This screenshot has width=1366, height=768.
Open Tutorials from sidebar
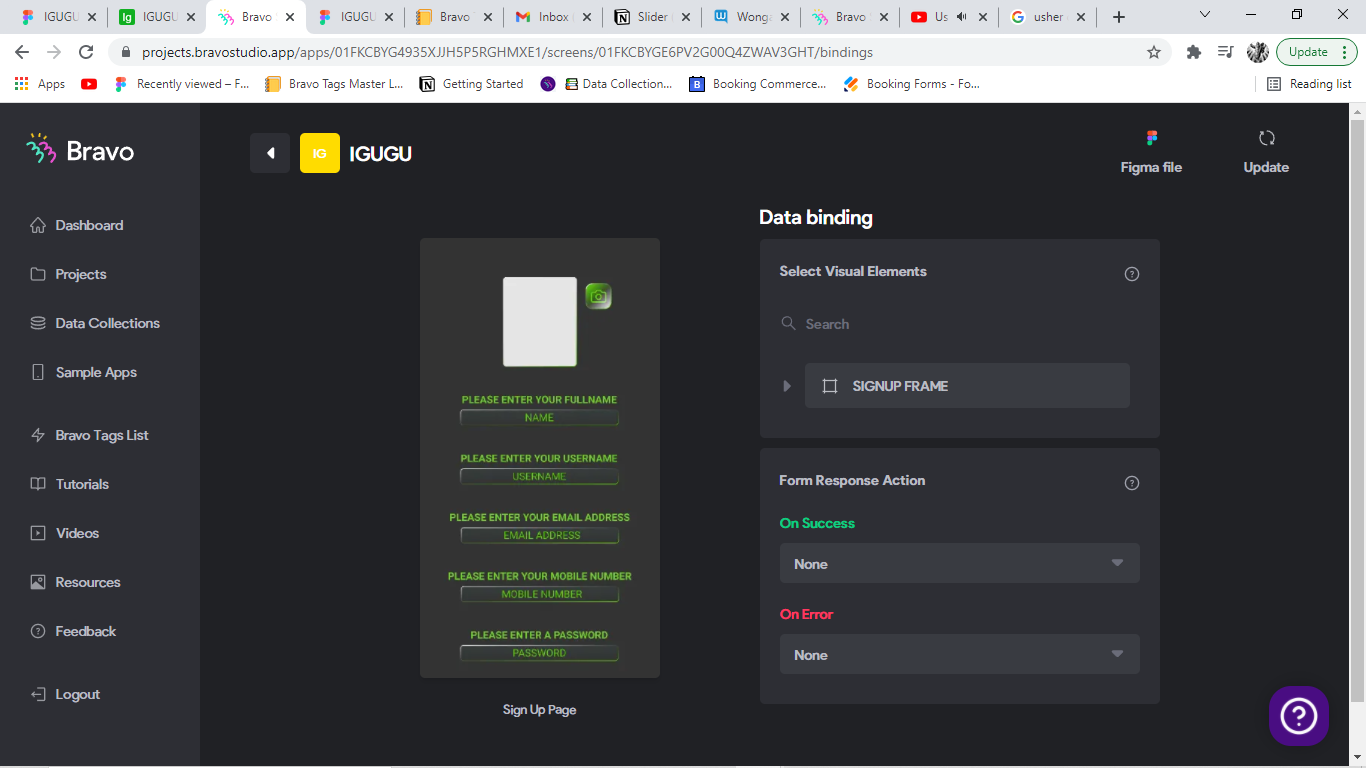(69, 484)
